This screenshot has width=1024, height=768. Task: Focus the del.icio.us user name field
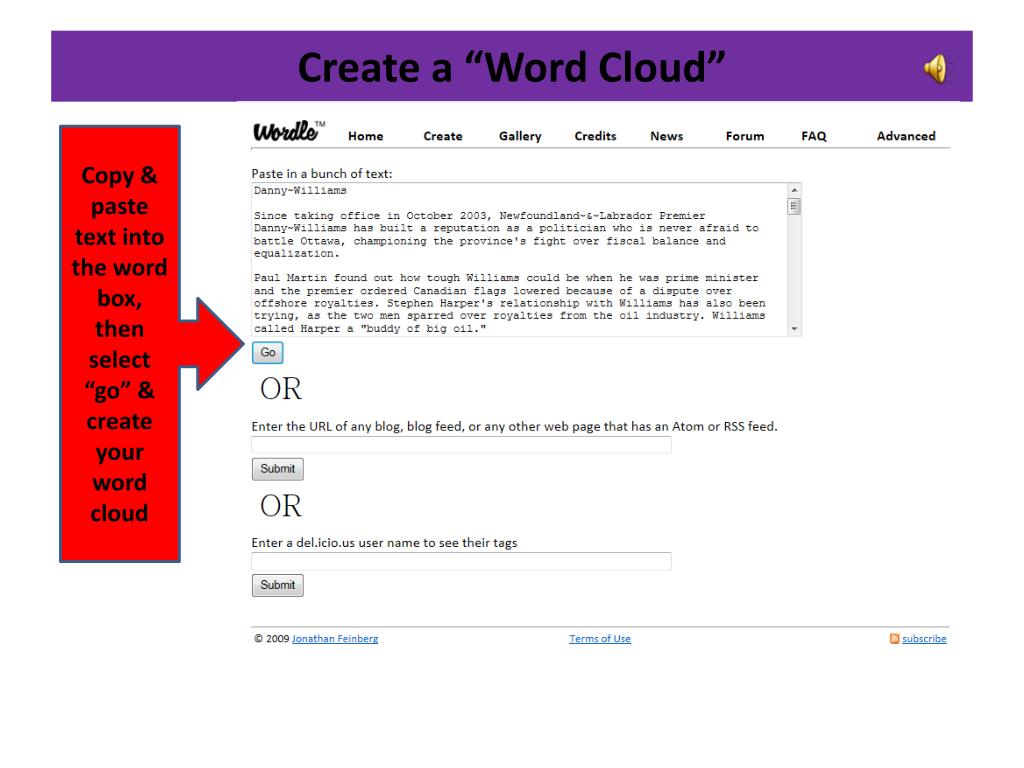tap(461, 562)
